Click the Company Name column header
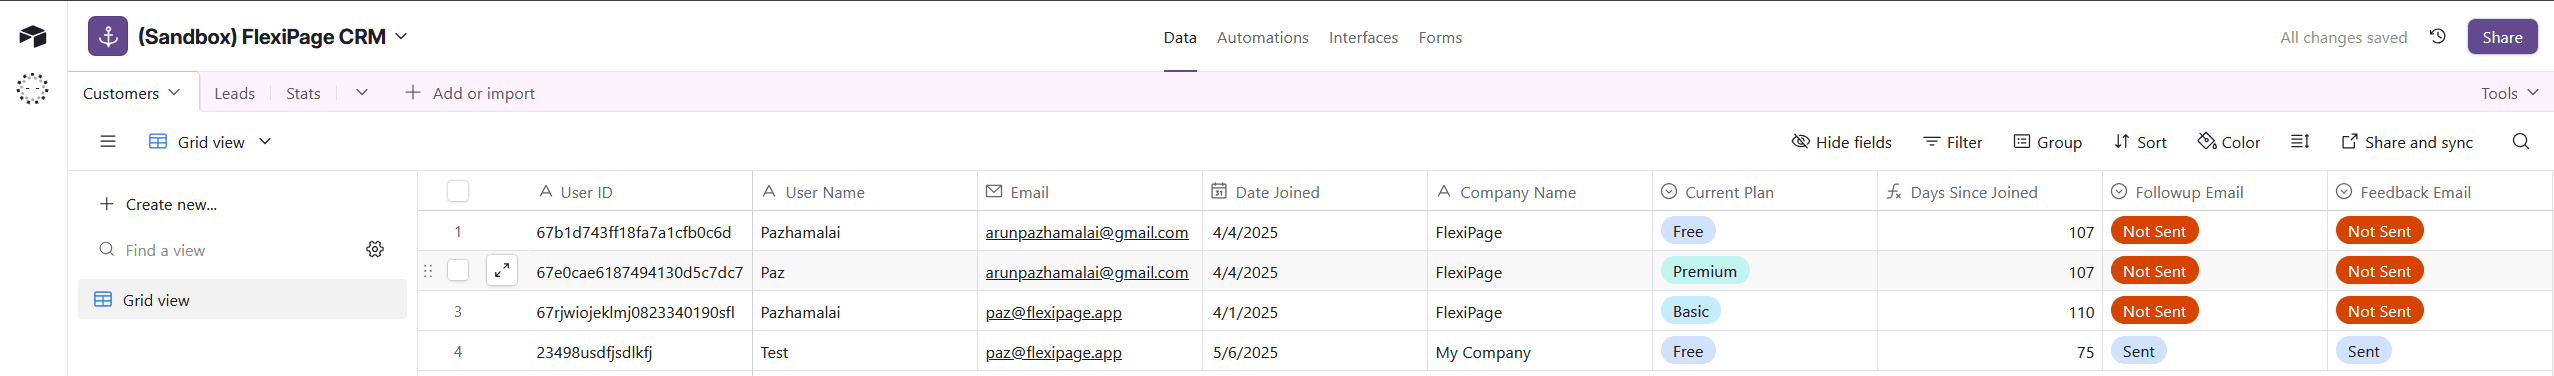Viewport: 2554px width, 376px height. (1540, 191)
